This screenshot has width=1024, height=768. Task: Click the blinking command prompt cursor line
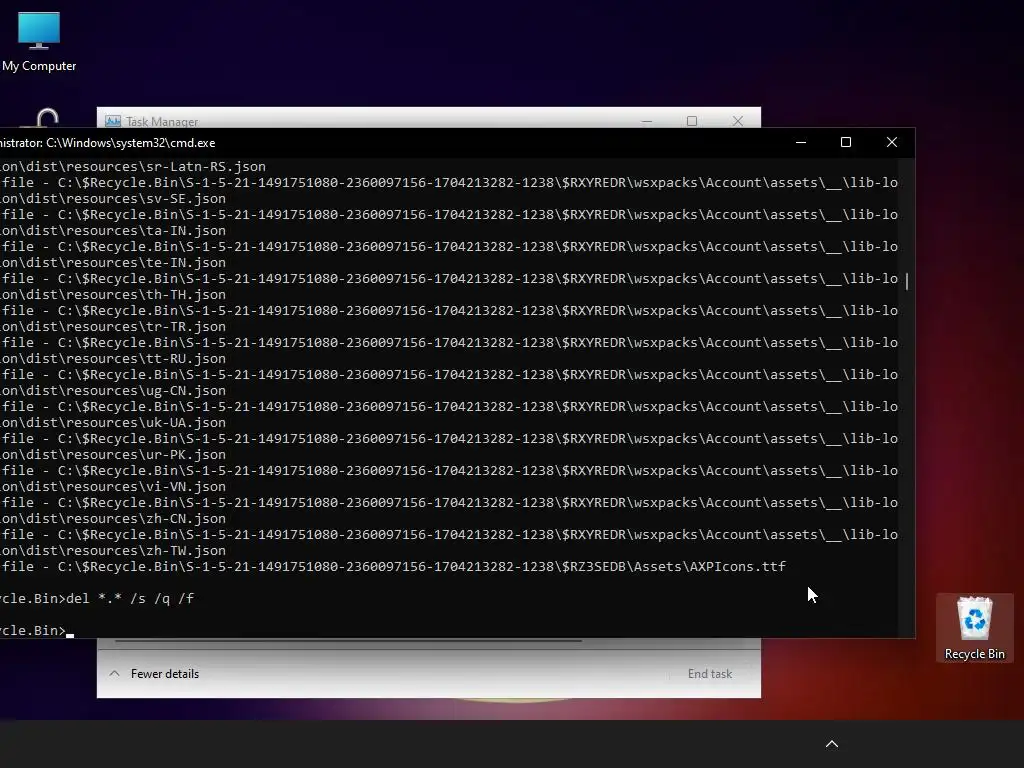pos(37,630)
